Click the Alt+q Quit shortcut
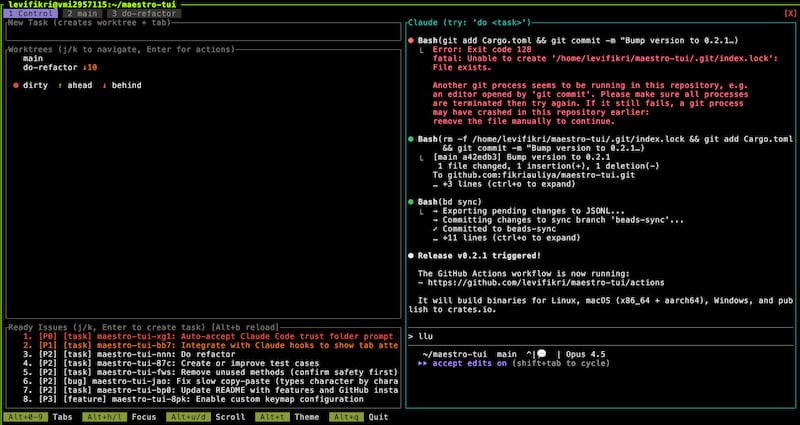The image size is (800, 425). (359, 417)
